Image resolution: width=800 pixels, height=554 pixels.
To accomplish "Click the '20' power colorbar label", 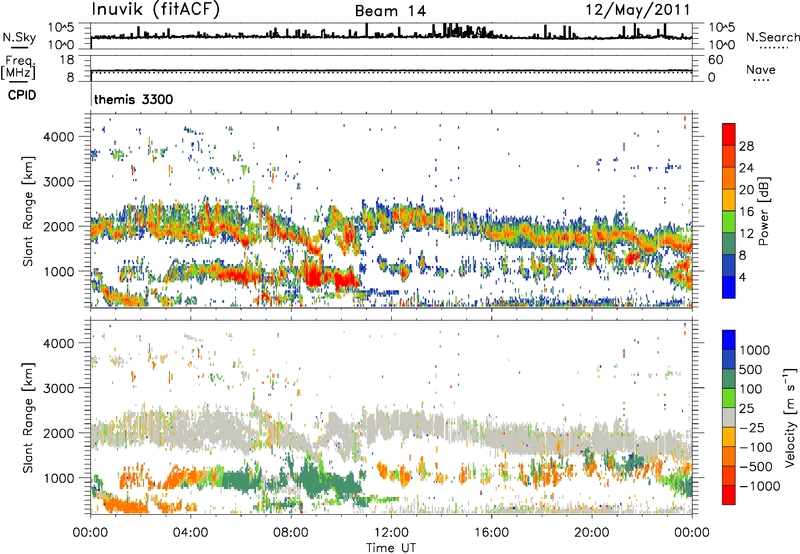I will [x=746, y=190].
